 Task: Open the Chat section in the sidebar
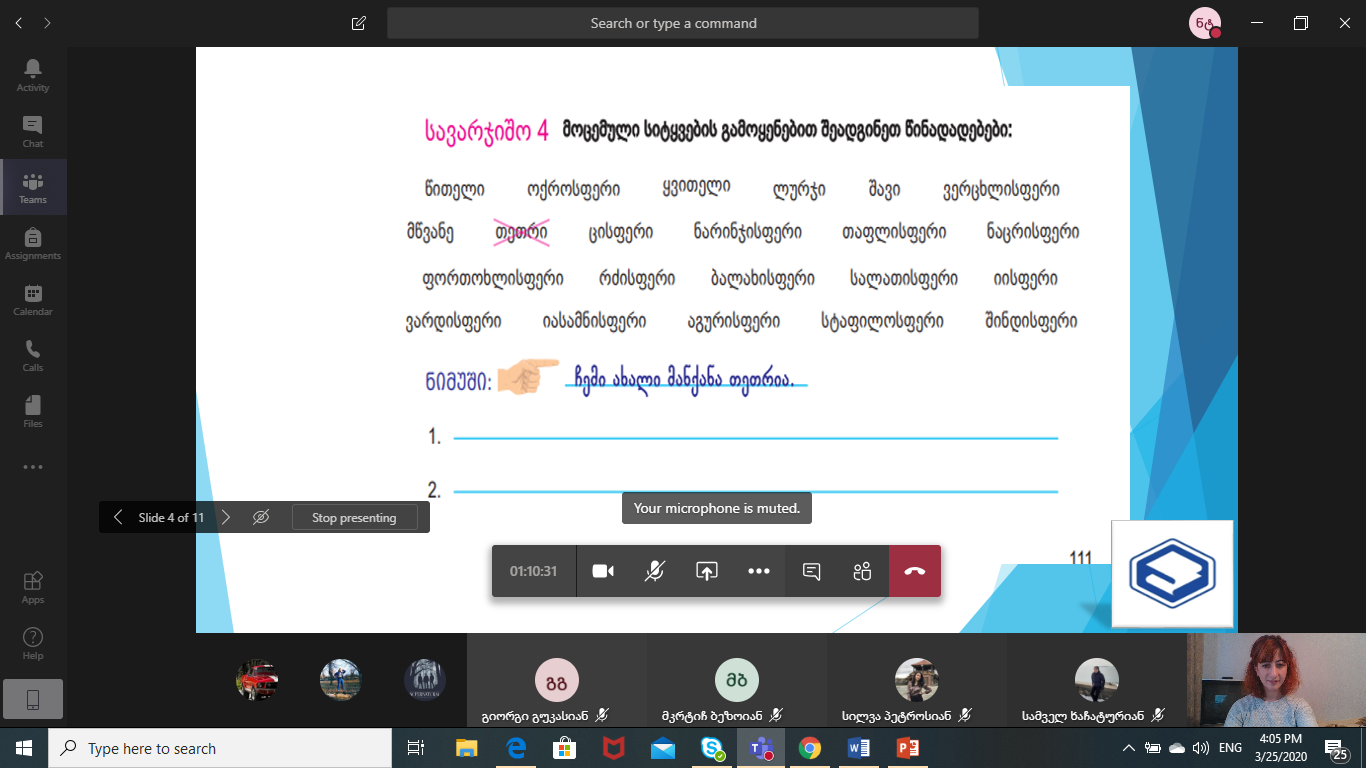(33, 131)
